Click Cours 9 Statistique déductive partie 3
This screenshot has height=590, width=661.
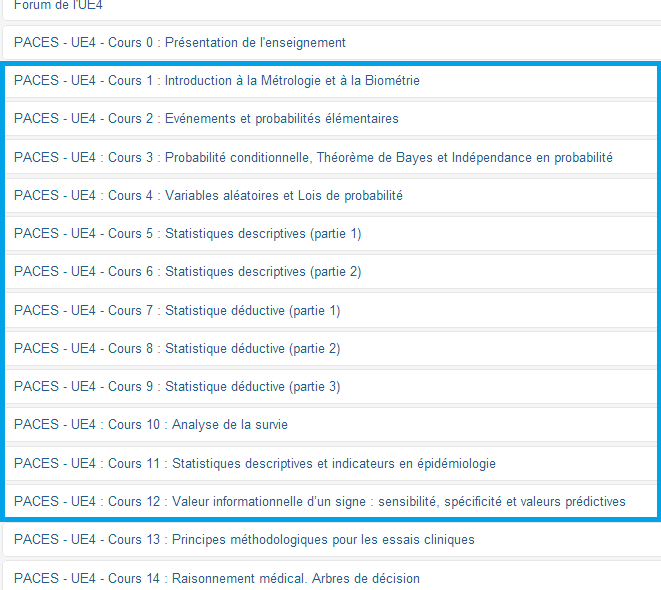point(177,387)
